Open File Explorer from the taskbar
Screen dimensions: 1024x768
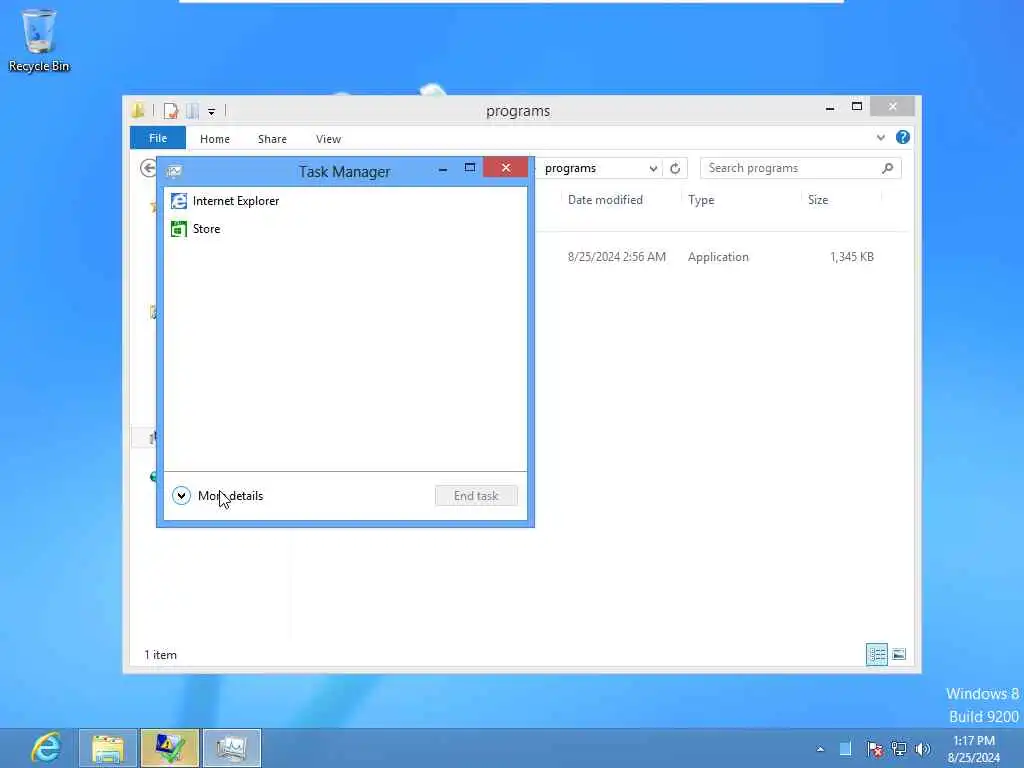tap(108, 748)
